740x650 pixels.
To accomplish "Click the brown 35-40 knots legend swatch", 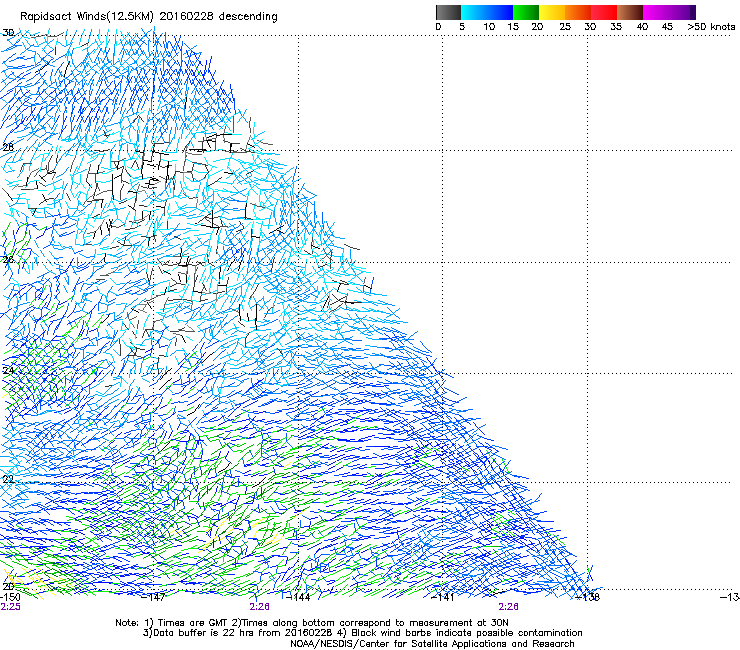I will point(630,12).
